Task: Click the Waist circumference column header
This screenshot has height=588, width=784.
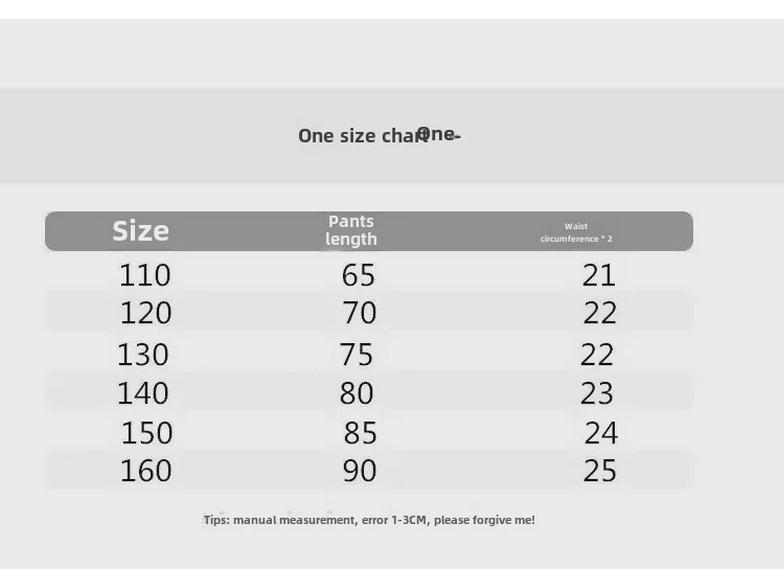Action: click(576, 232)
